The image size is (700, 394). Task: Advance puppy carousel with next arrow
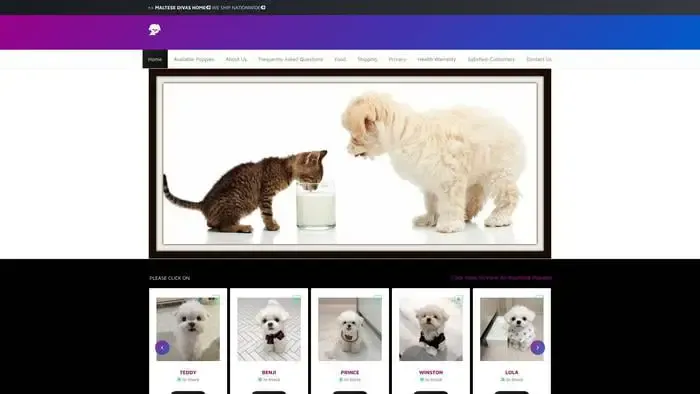[538, 347]
